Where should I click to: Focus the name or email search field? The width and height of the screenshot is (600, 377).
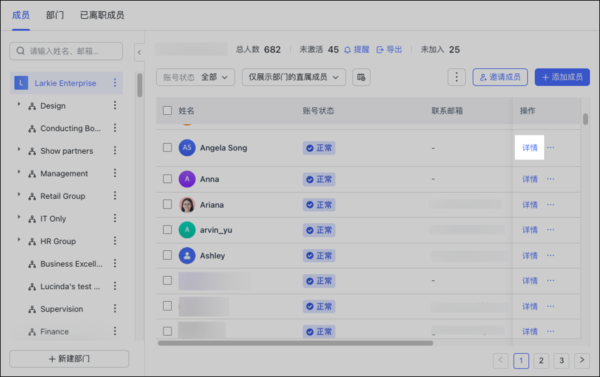point(66,51)
